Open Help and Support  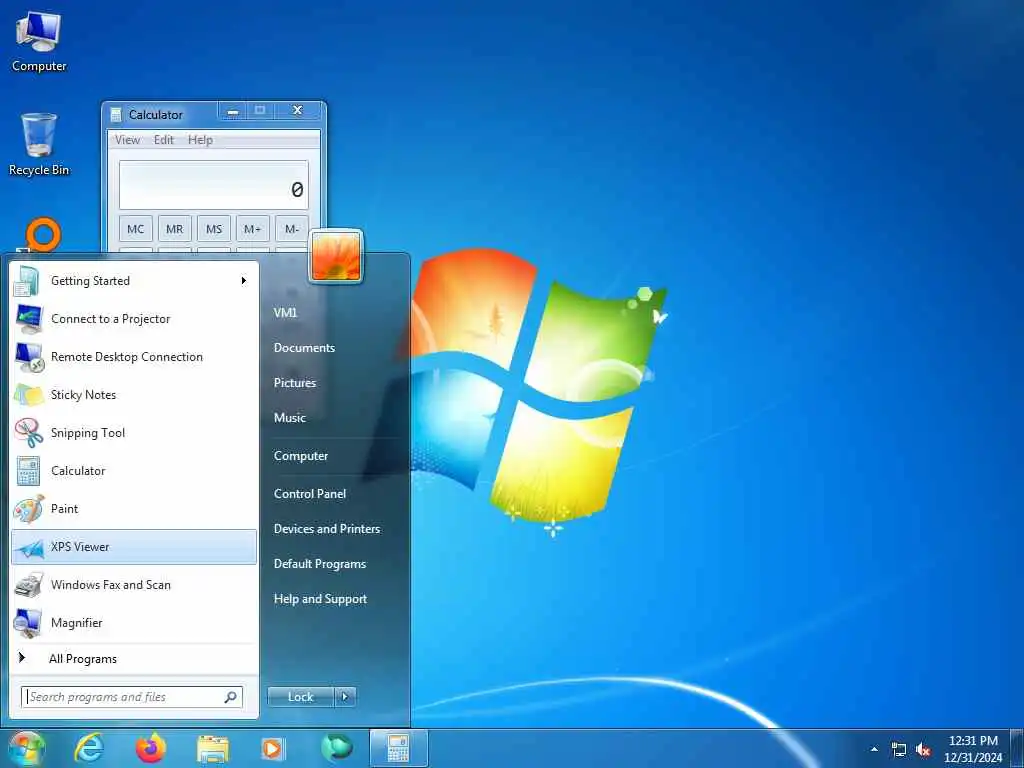321,599
